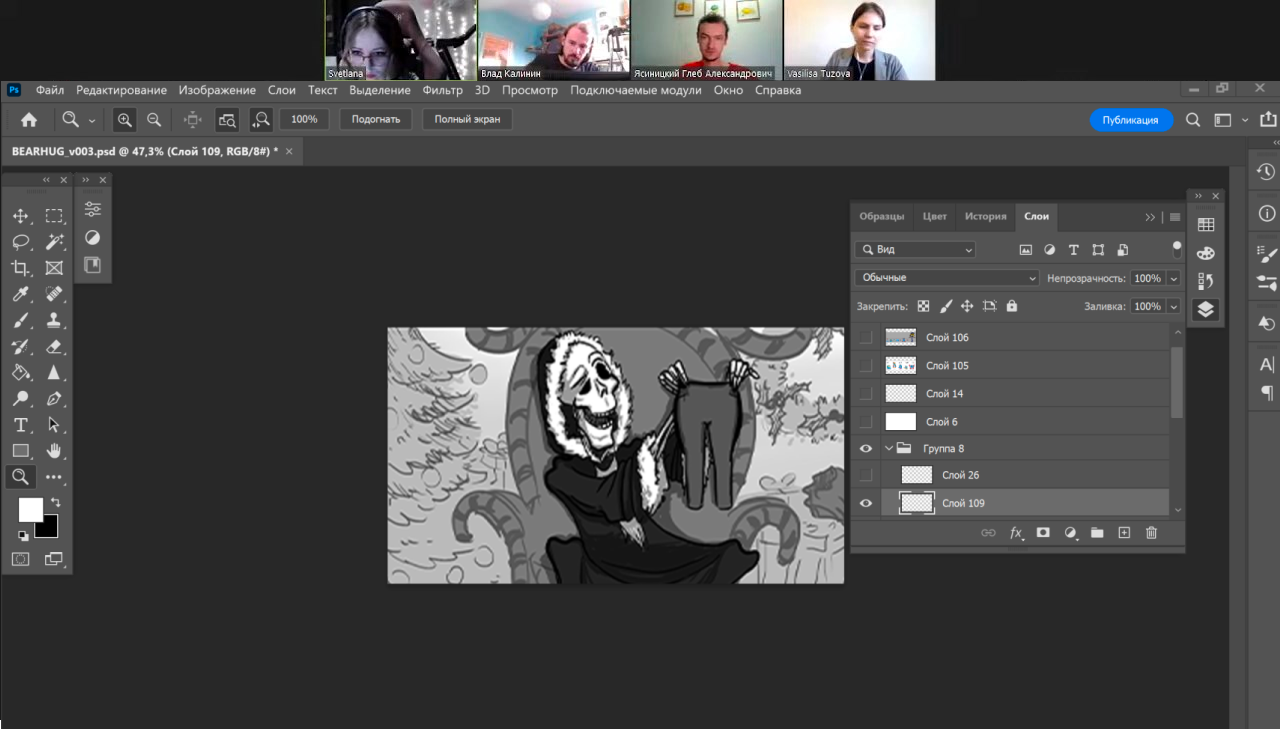Image resolution: width=1280 pixels, height=729 pixels.
Task: Choose Zoom In mode in options bar
Action: tap(124, 119)
